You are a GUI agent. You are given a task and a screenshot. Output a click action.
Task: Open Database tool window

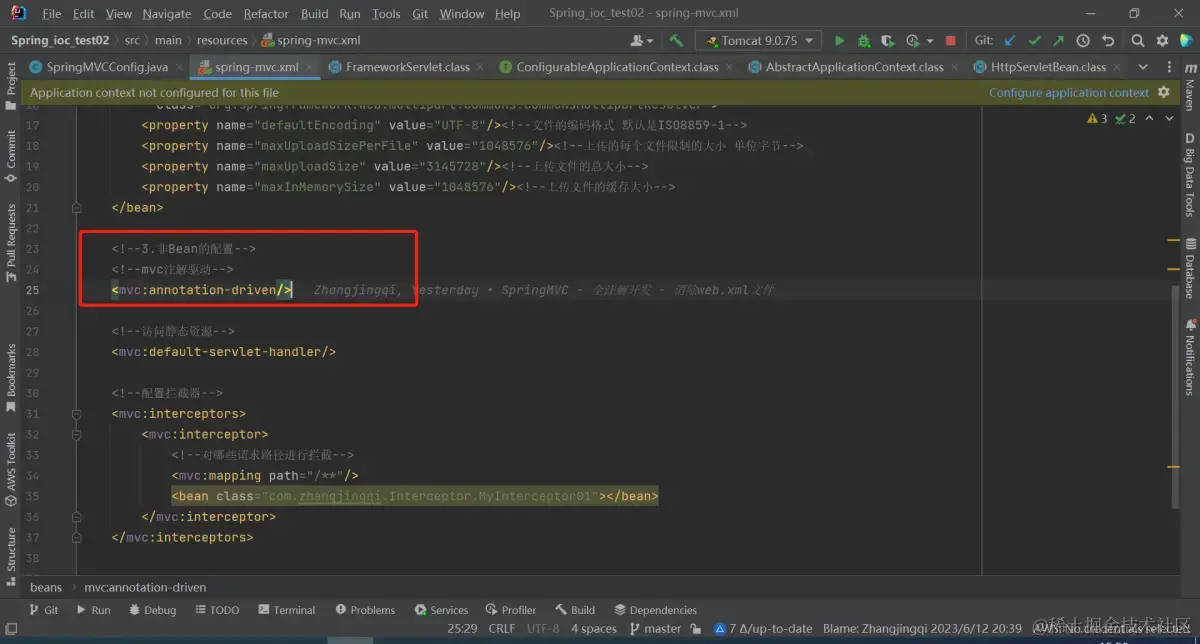click(x=1189, y=268)
